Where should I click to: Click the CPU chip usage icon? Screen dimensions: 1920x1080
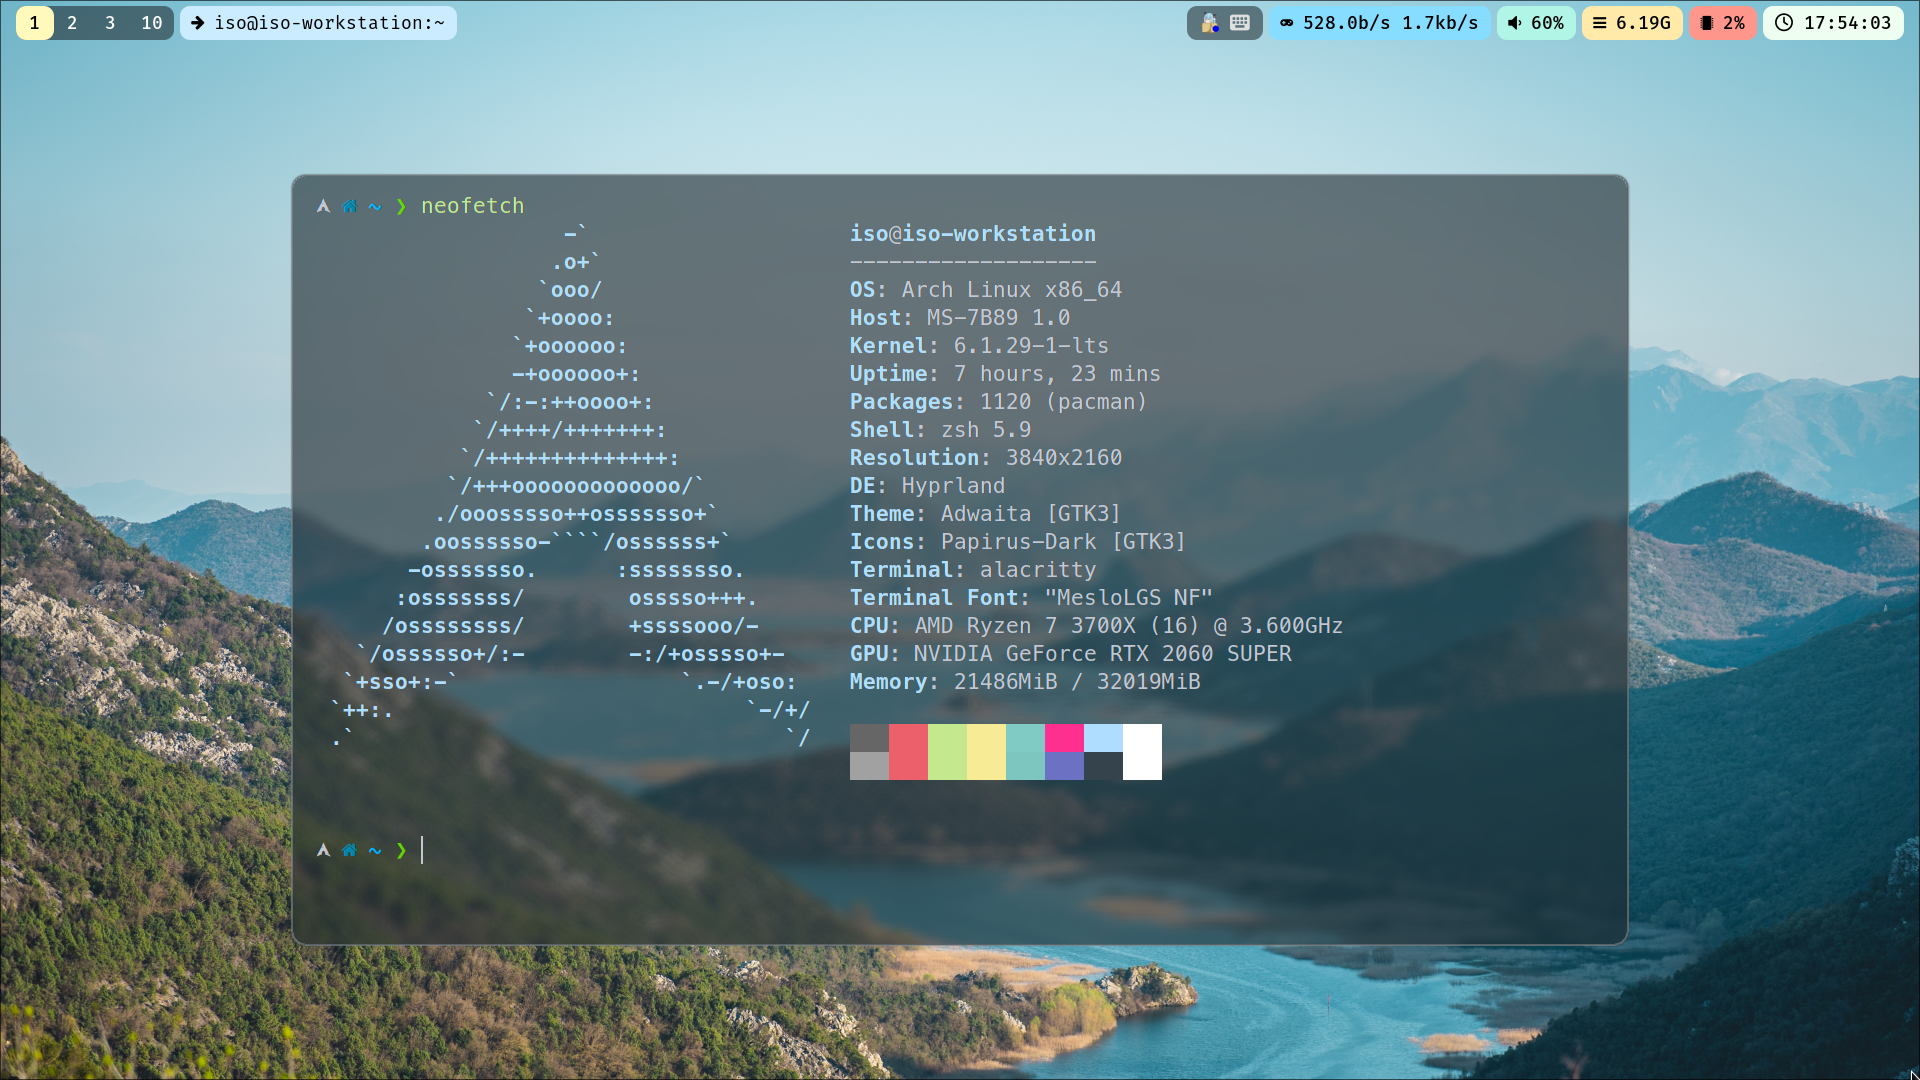point(1707,22)
